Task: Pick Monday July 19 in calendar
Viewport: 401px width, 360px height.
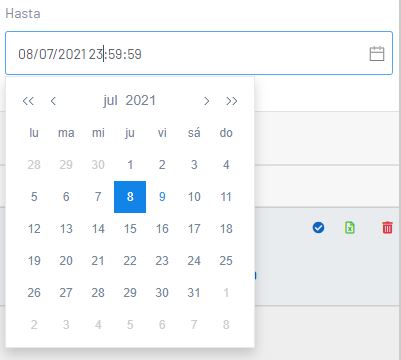Action: [x=34, y=261]
